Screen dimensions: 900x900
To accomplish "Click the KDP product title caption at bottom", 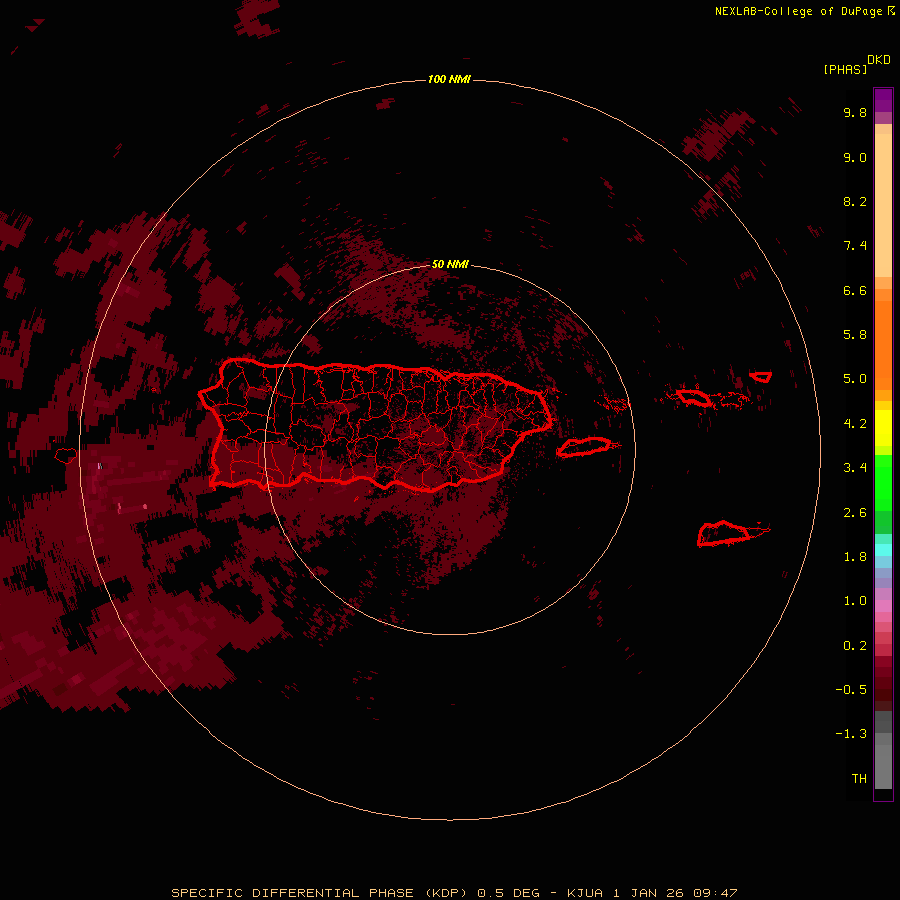I will click(x=454, y=893).
